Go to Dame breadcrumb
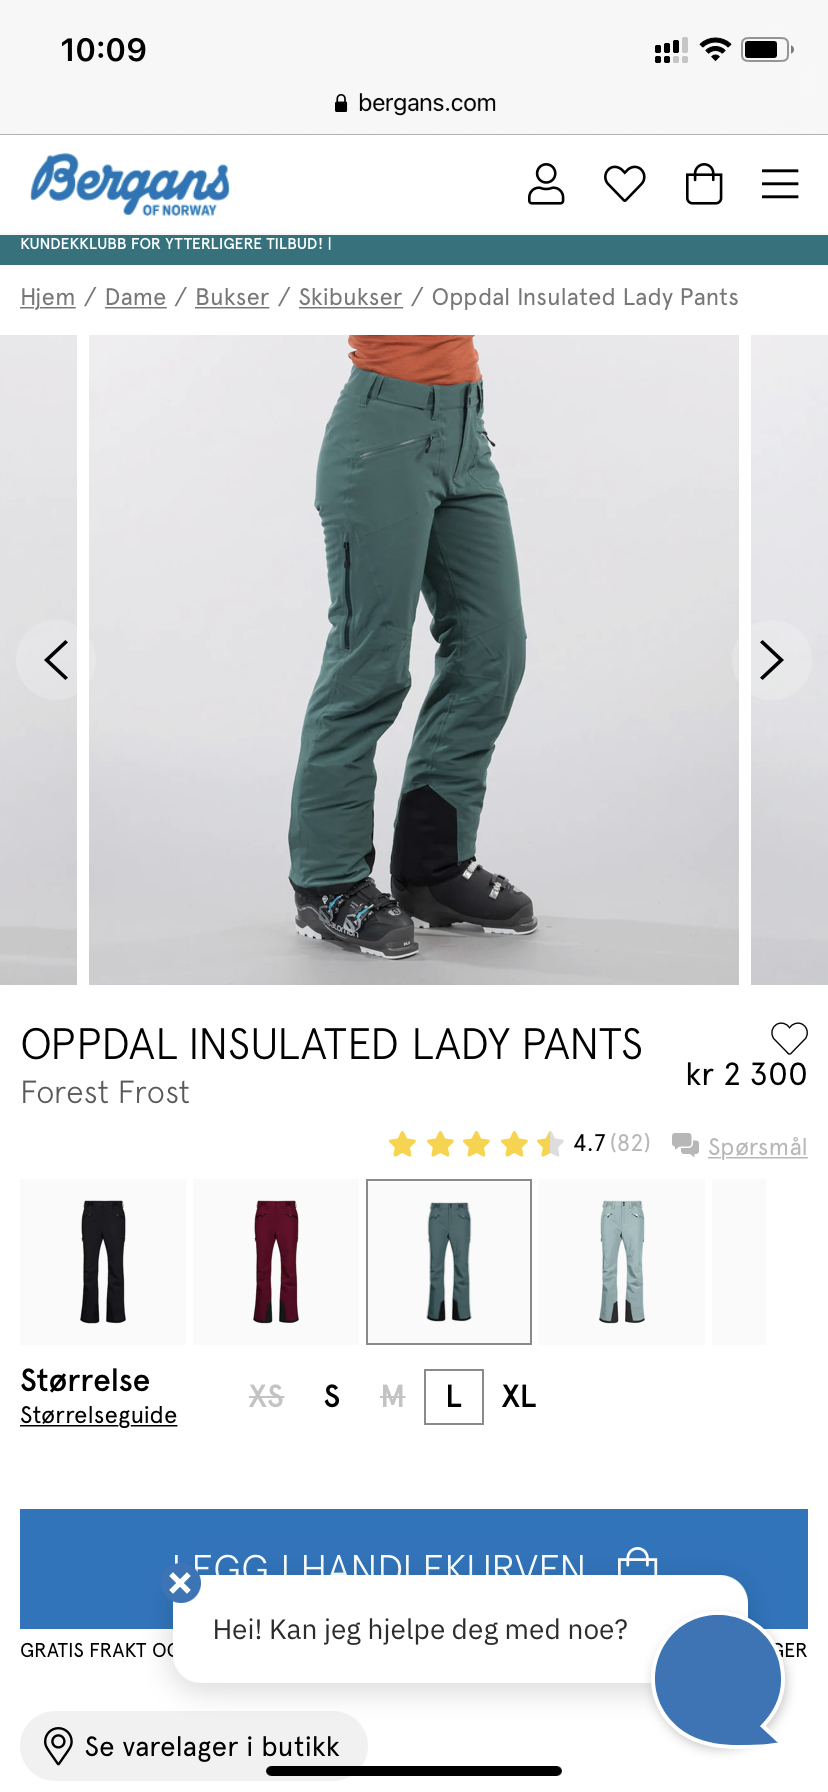Screen dimensions: 828x1792 coord(135,297)
